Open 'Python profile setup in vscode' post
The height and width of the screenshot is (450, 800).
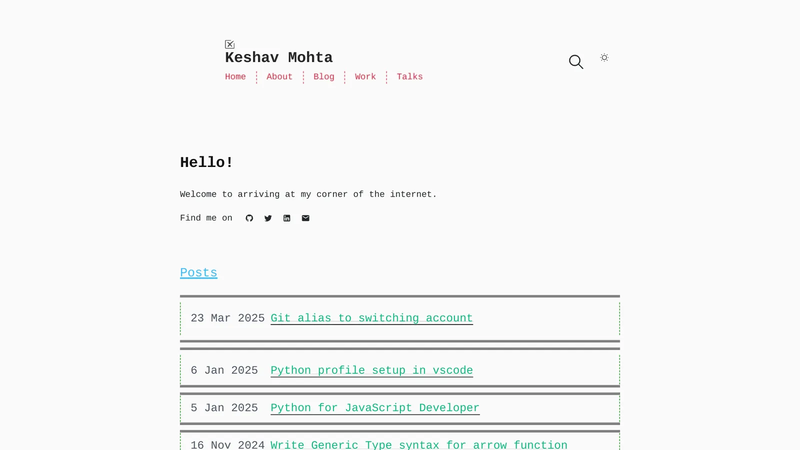coord(371,370)
